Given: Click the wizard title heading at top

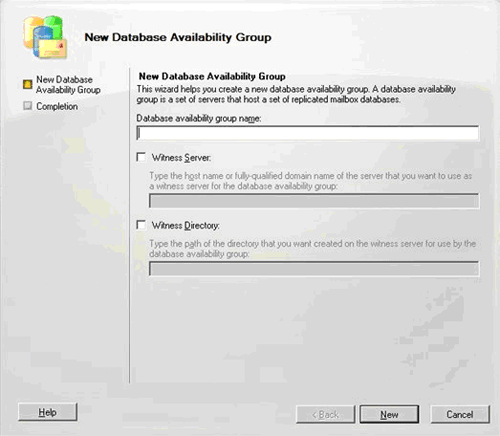Looking at the screenshot, I should (x=178, y=37).
